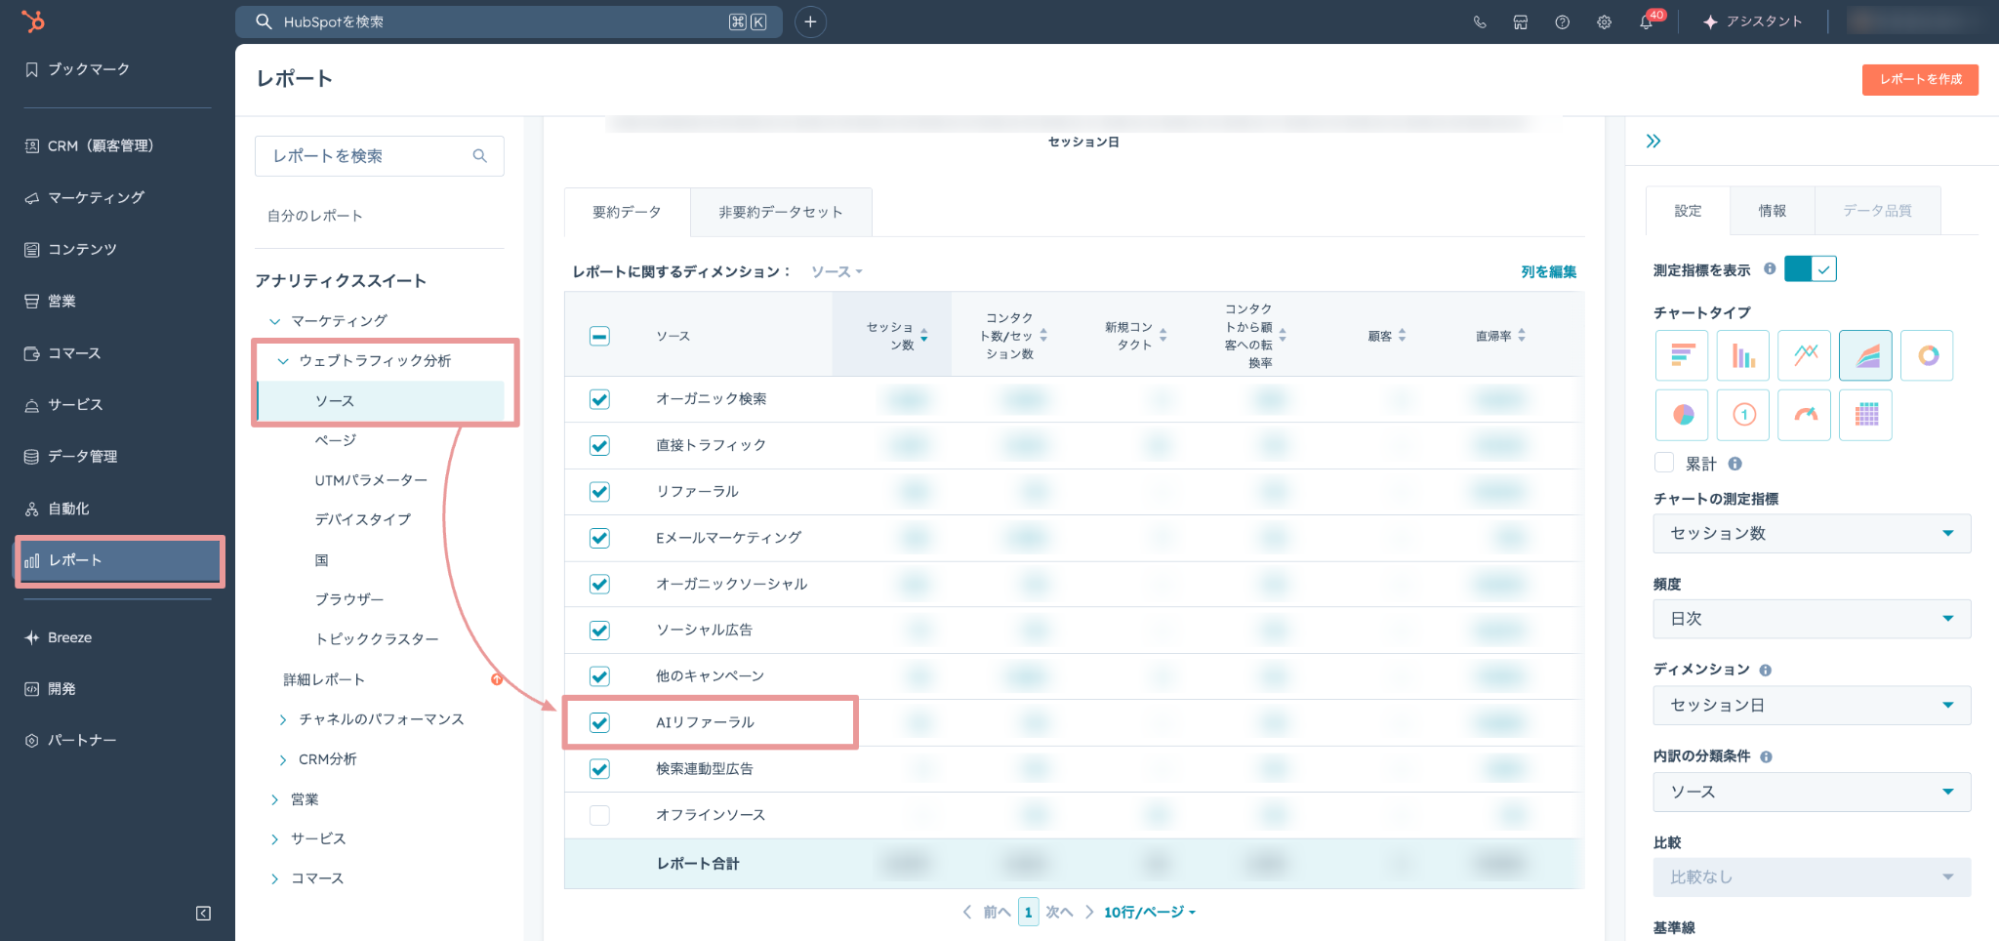Open the marketplace storefront icon
The height and width of the screenshot is (941, 1999).
pos(1520,22)
